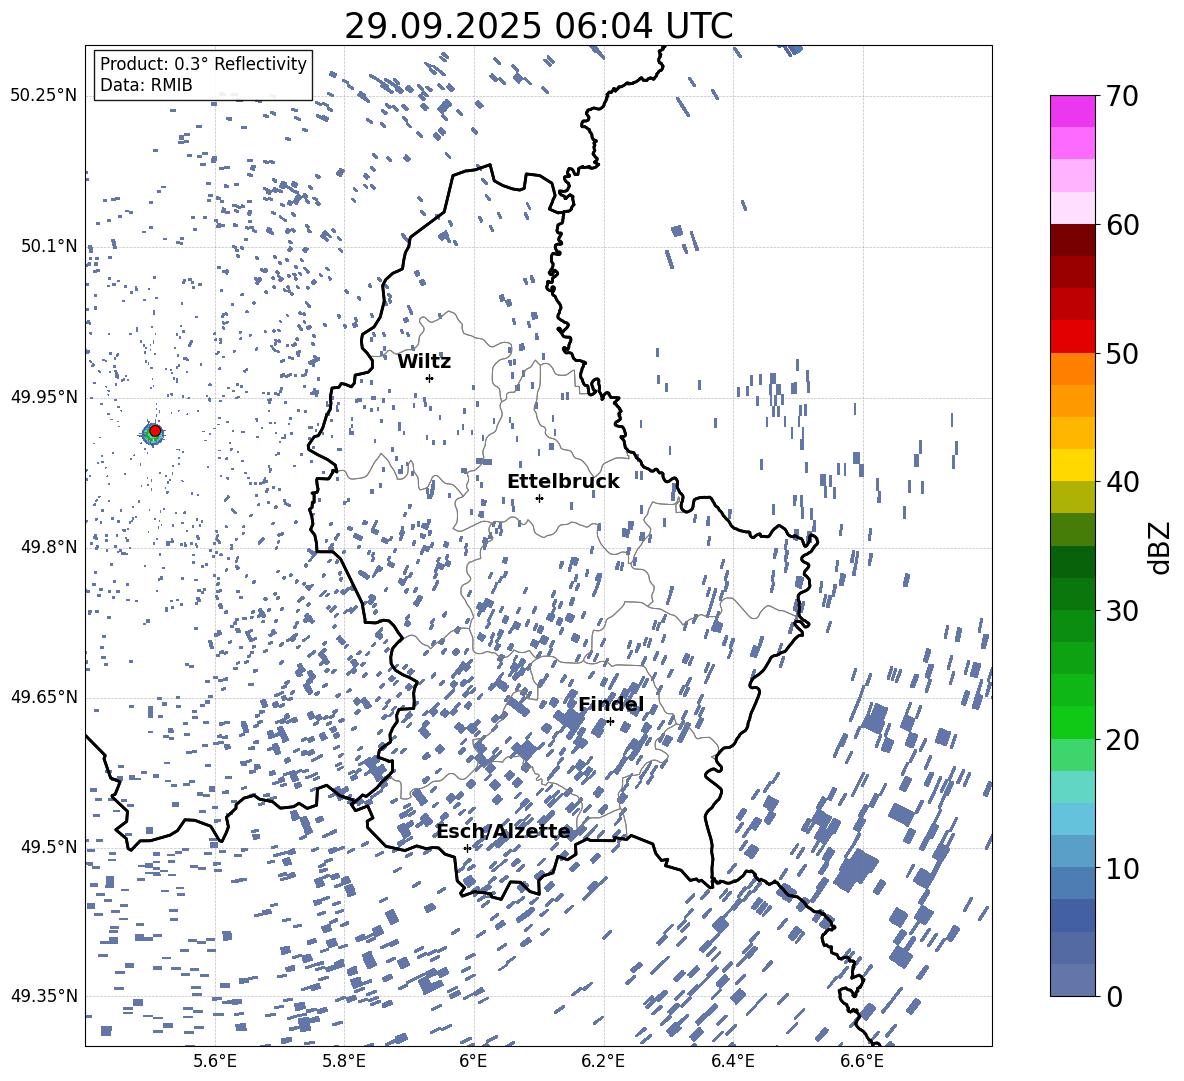Image resolution: width=1184 pixels, height=1081 pixels.
Task: Click the red radar site marker
Action: click(x=155, y=431)
